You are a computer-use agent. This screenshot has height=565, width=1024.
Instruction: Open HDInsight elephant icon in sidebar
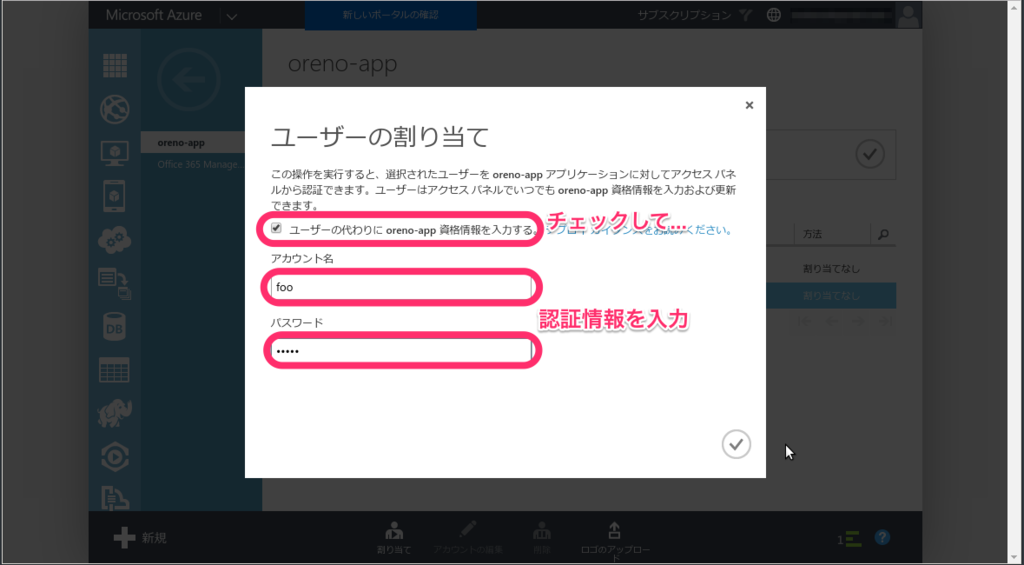[x=115, y=413]
